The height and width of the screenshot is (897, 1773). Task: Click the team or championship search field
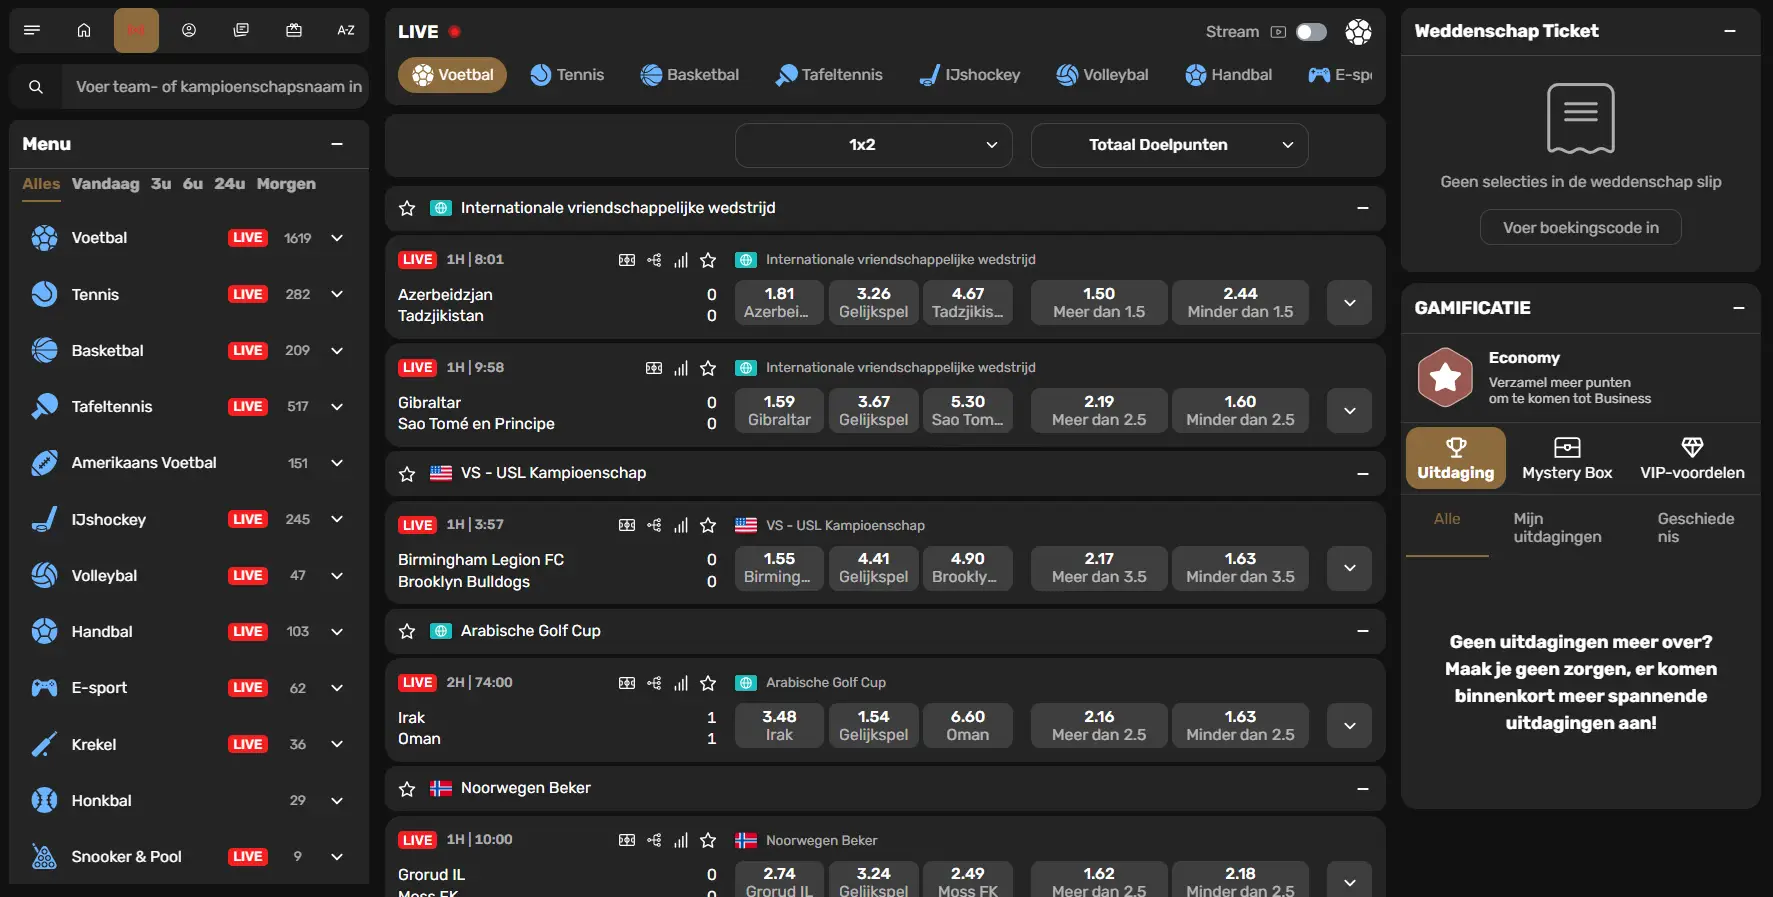pyautogui.click(x=215, y=87)
